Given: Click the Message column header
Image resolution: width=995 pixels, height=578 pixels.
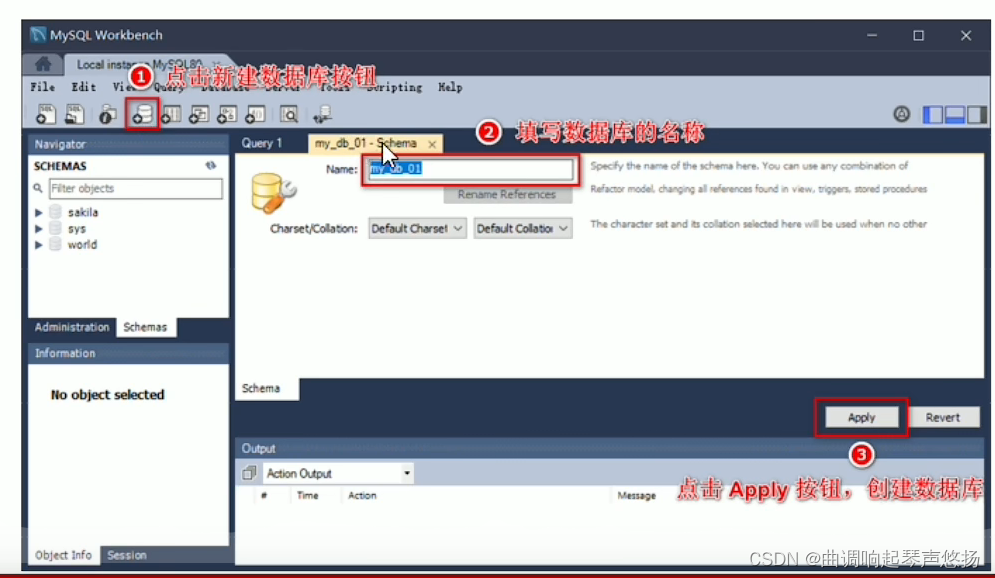Looking at the screenshot, I should 636,496.
